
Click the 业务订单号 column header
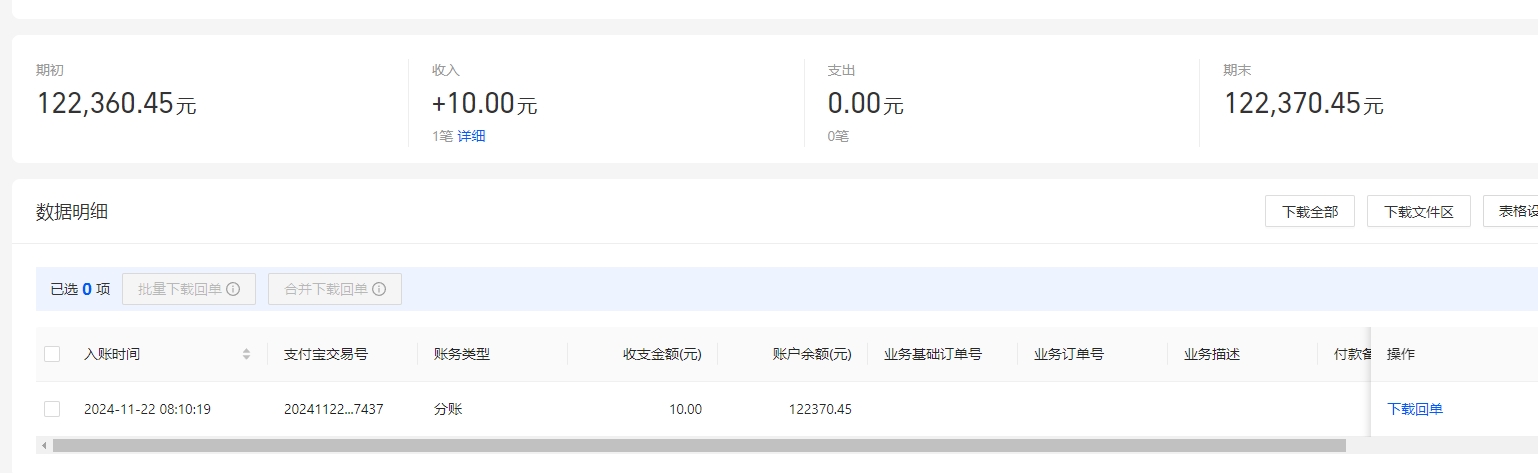(1069, 354)
